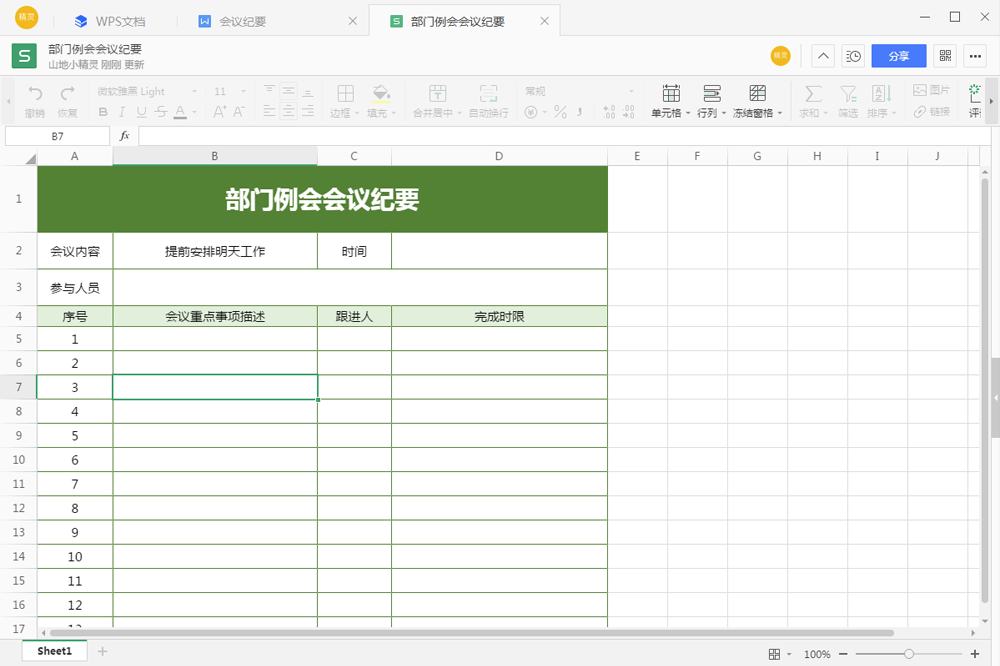
Task: Toggle underline formatting in the toolbar
Action: (x=141, y=110)
